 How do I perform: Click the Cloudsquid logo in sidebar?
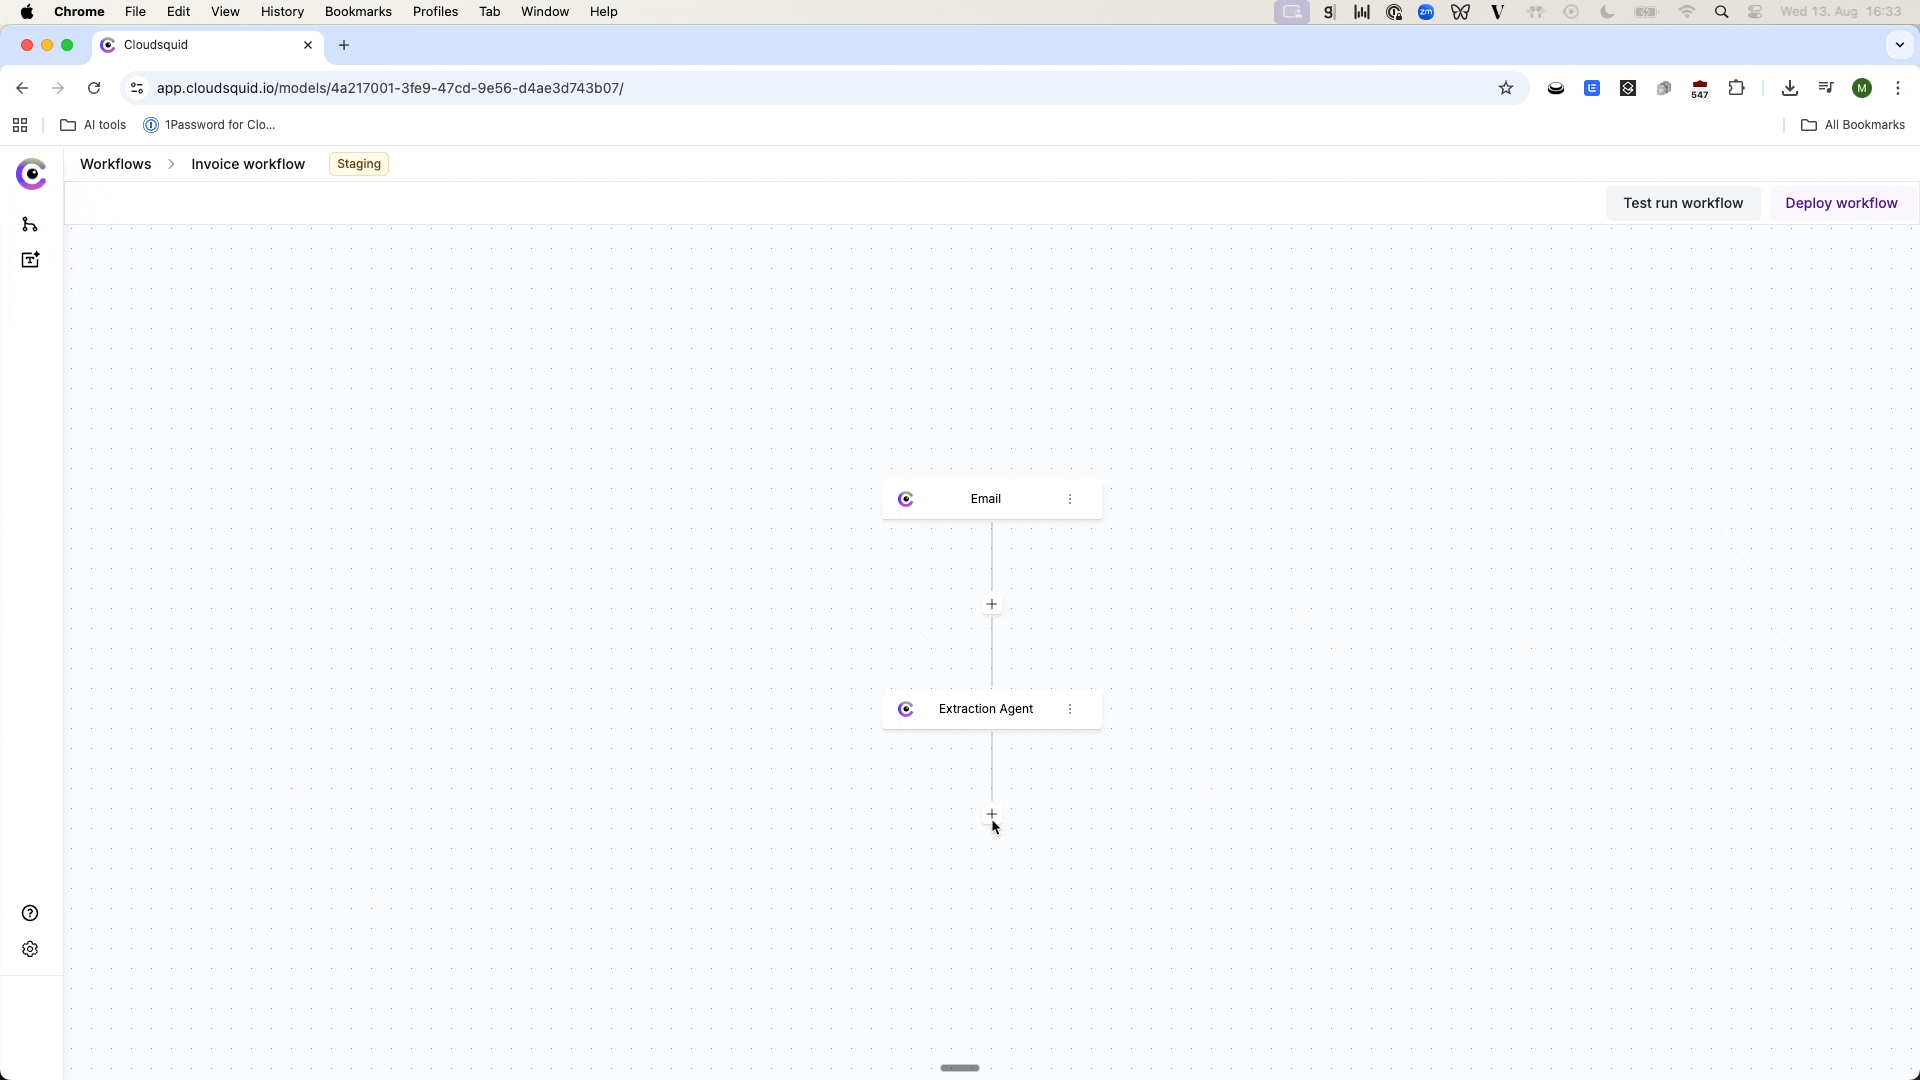click(32, 174)
